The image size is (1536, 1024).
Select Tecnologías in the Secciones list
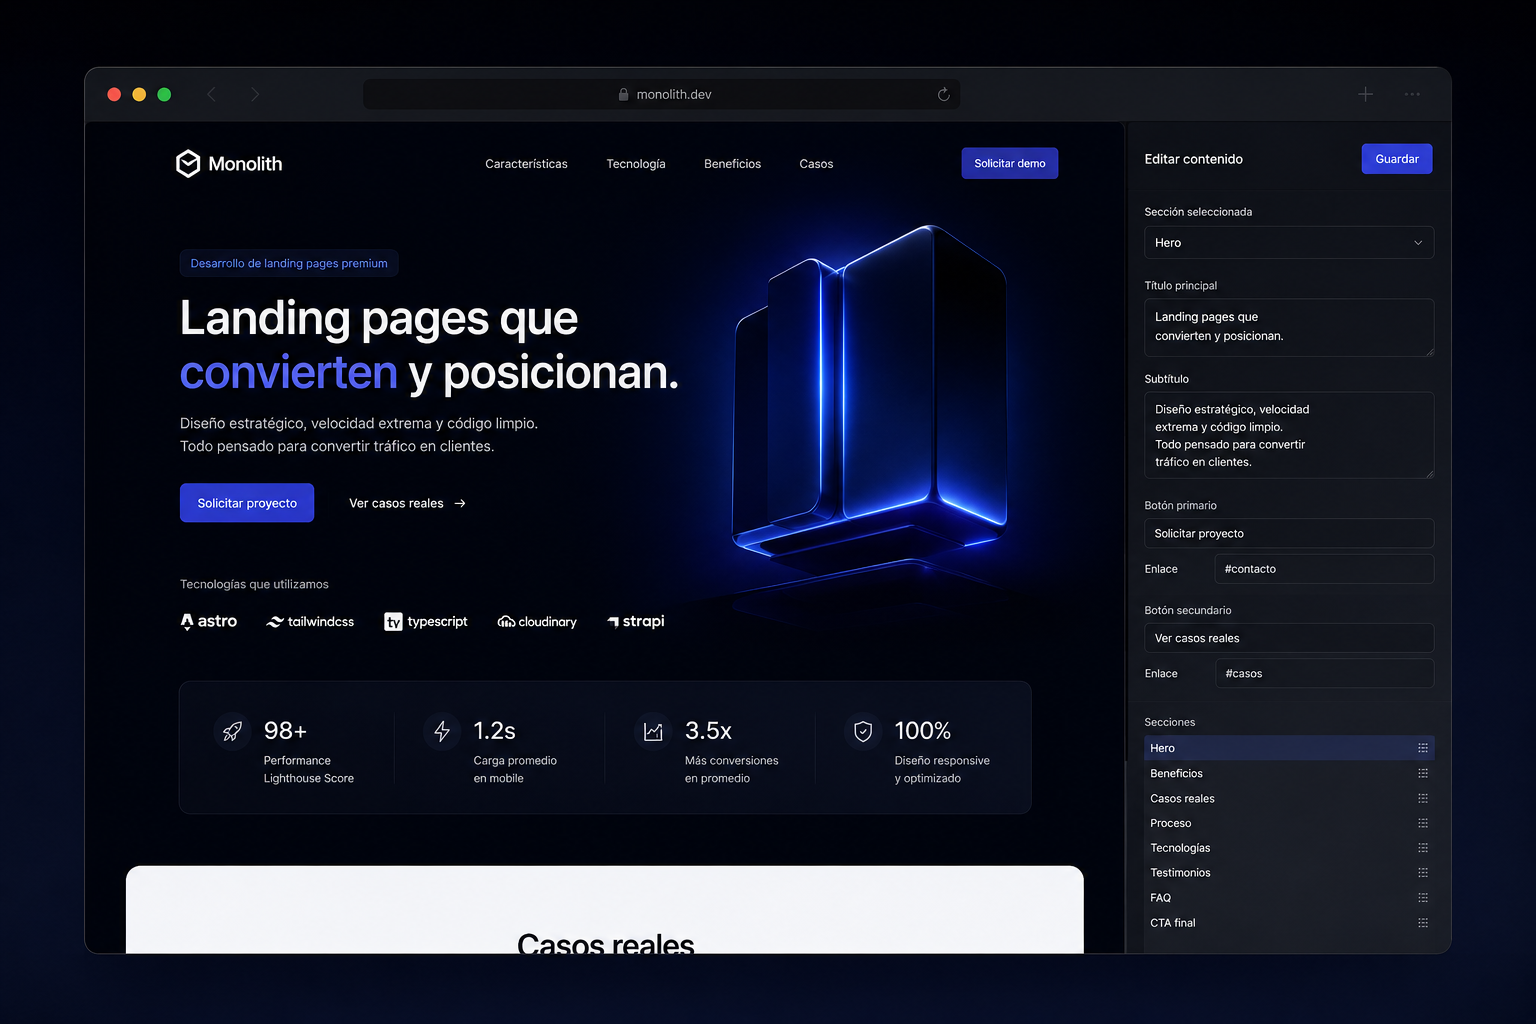1289,848
